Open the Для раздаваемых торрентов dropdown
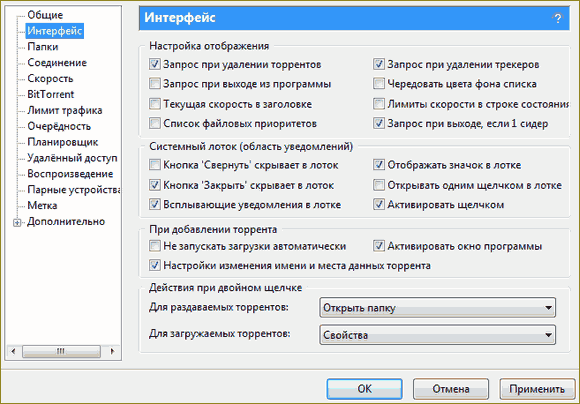 [438, 307]
